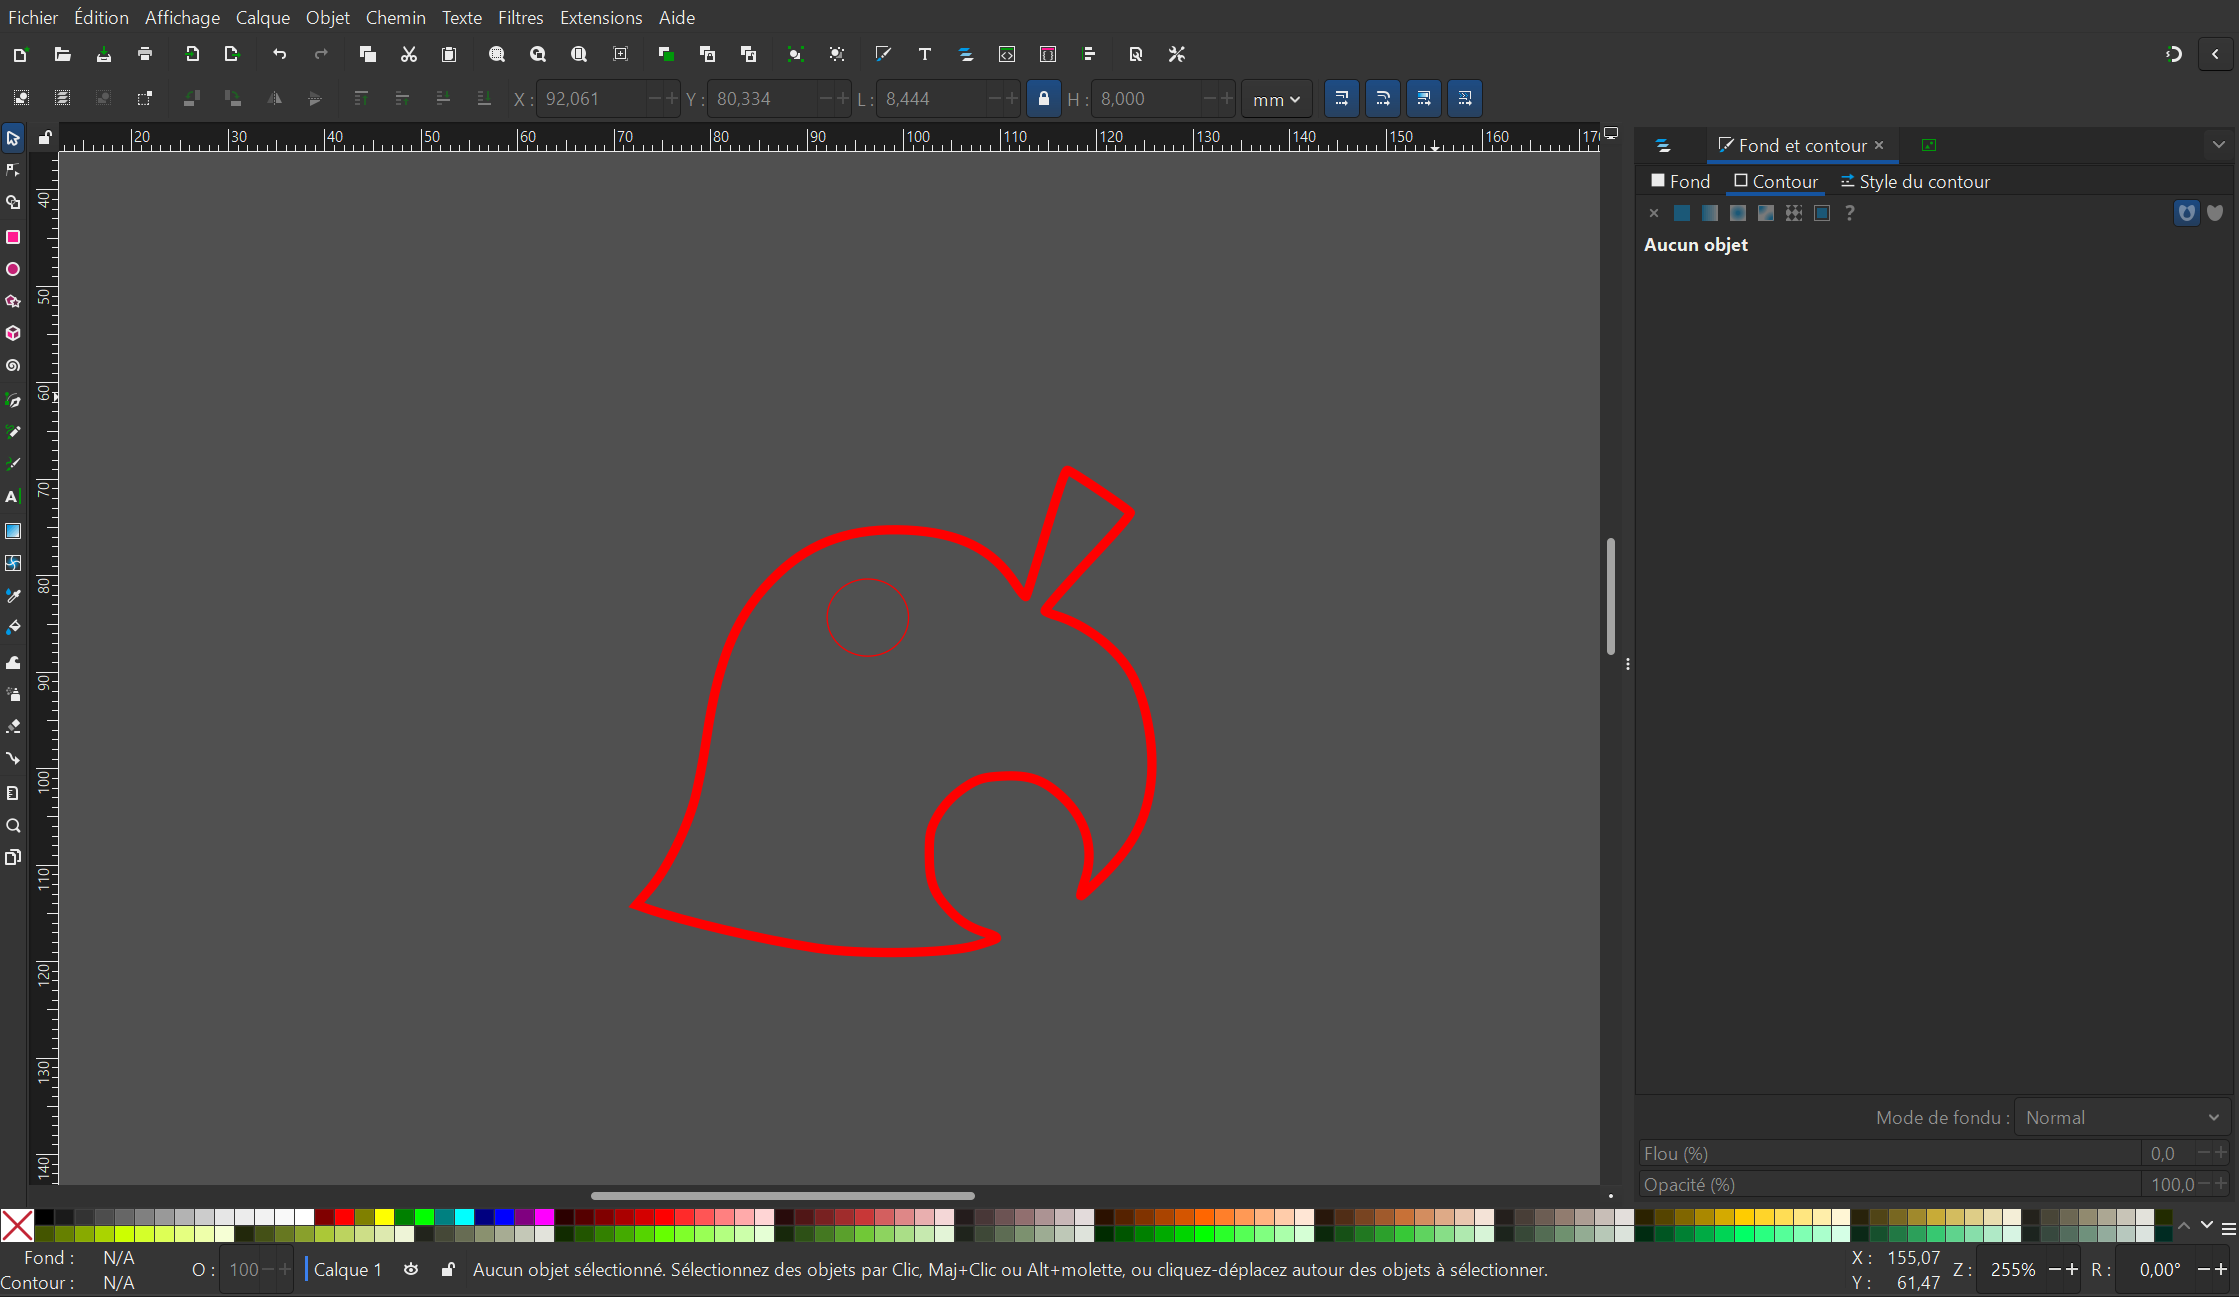Select the Zoom tool in the toolbox

click(x=13, y=825)
